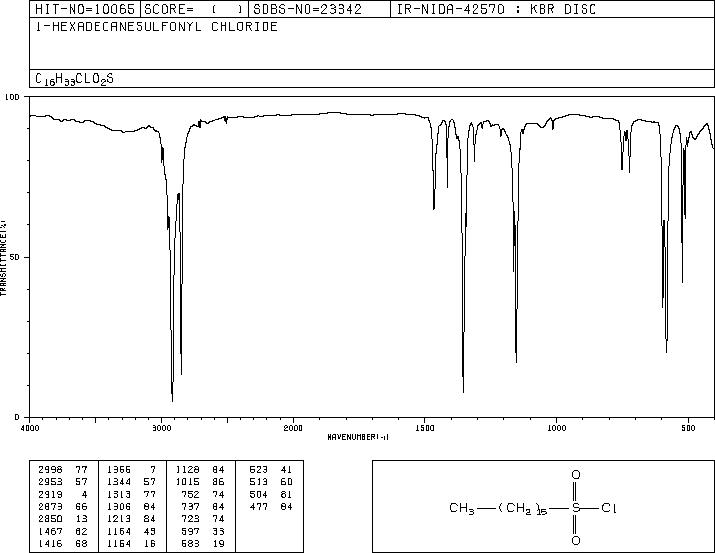The width and height of the screenshot is (715, 553).
Task: Click transmittance value 4 beside 2919
Action: pos(84,494)
